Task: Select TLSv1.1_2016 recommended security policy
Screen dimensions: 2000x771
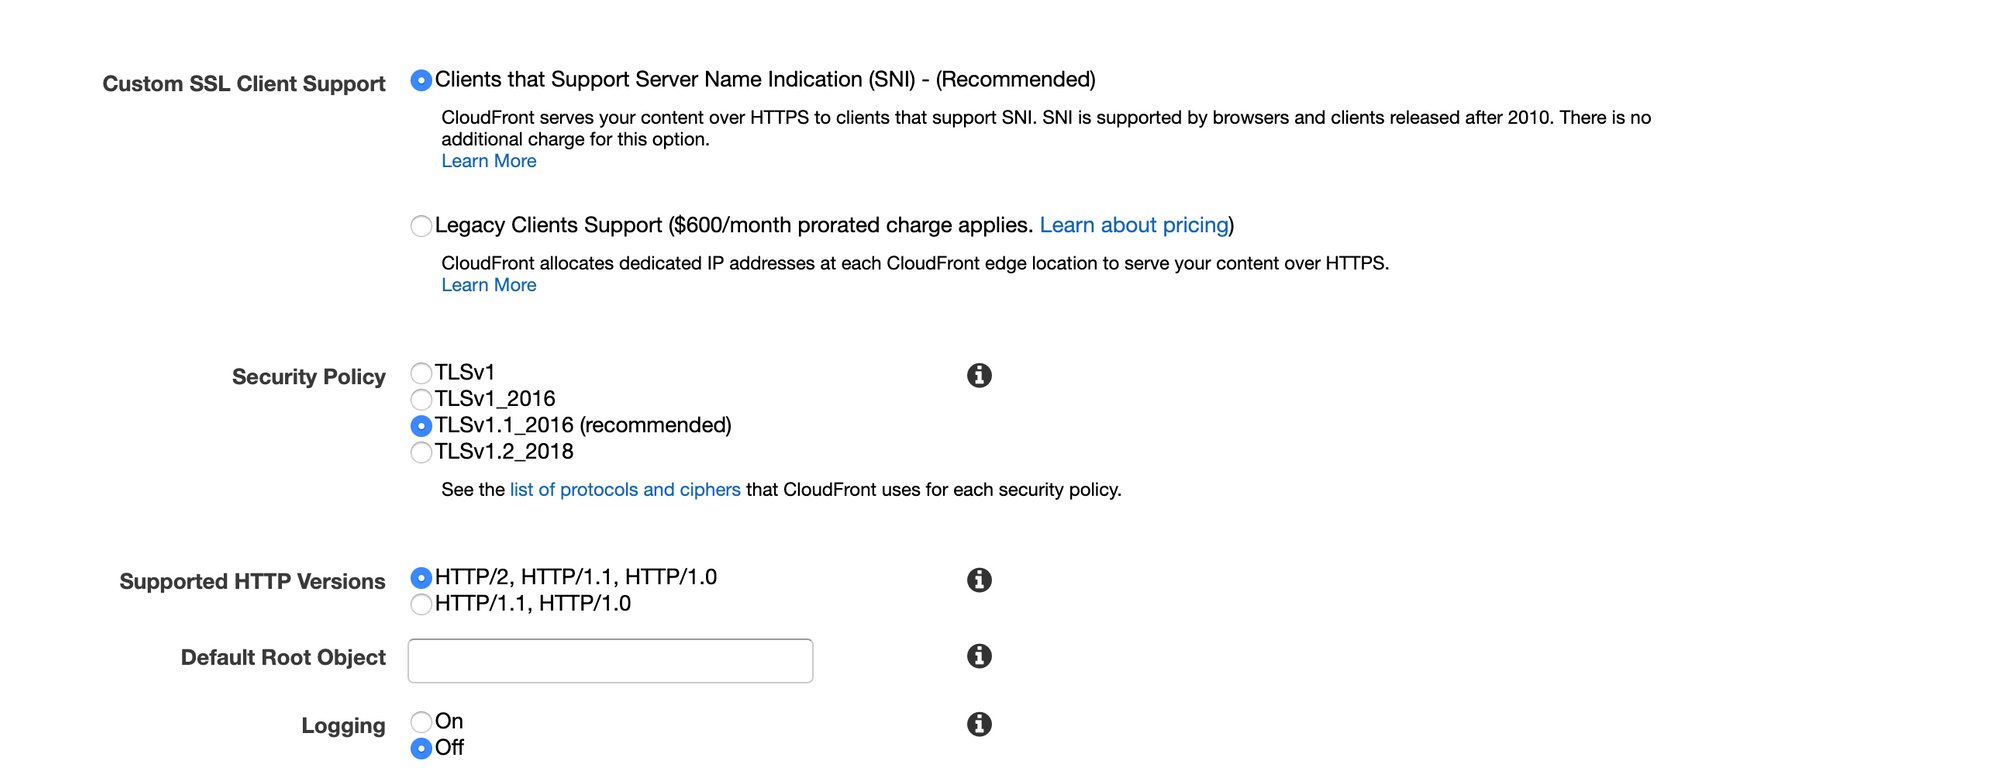Action: point(421,426)
